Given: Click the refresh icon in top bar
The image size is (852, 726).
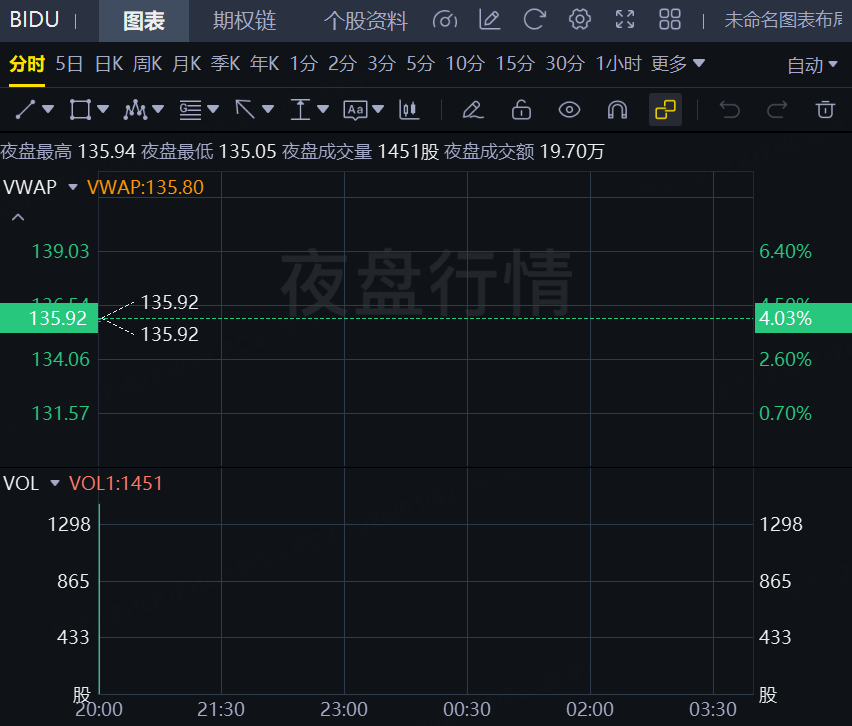Looking at the screenshot, I should coord(535,20).
